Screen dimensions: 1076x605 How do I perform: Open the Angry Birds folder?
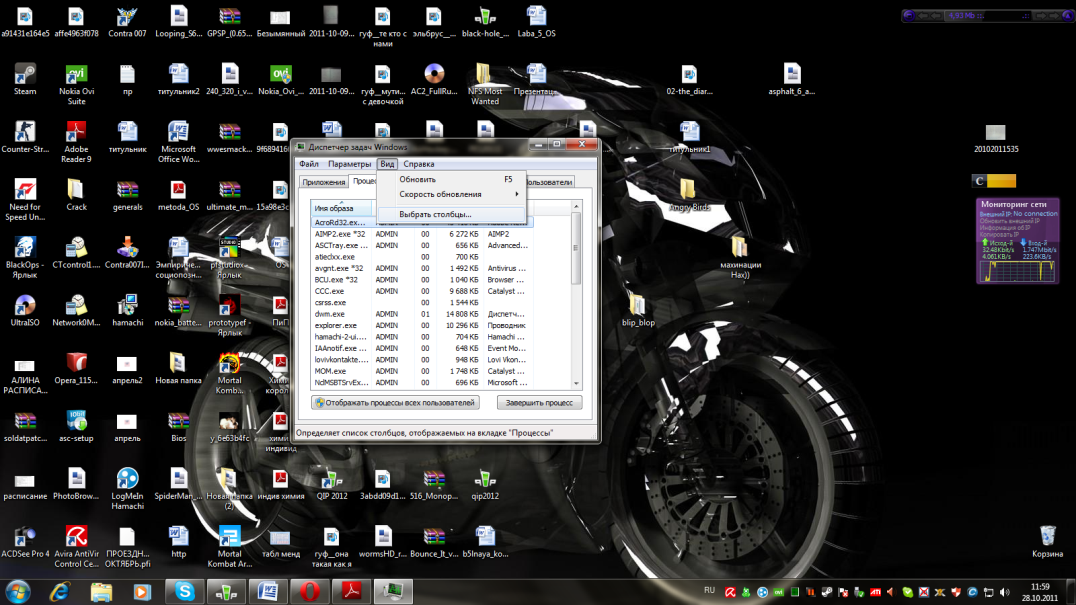pyautogui.click(x=689, y=195)
